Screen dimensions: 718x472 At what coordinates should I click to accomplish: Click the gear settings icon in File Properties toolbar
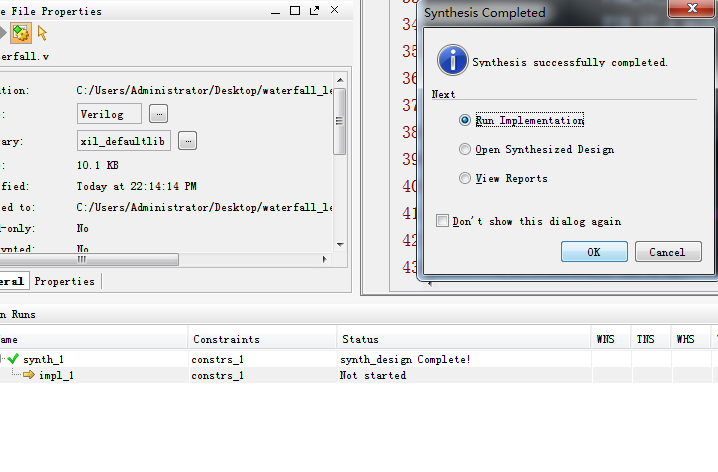tap(21, 33)
